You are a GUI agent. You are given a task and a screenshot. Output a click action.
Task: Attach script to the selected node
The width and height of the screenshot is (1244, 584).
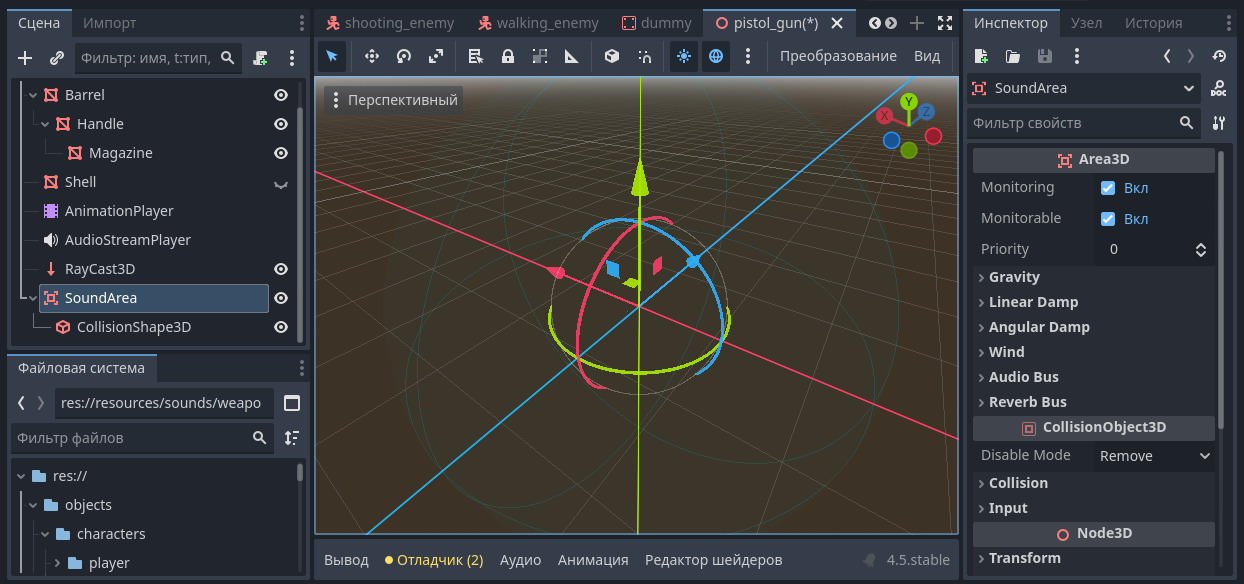261,58
